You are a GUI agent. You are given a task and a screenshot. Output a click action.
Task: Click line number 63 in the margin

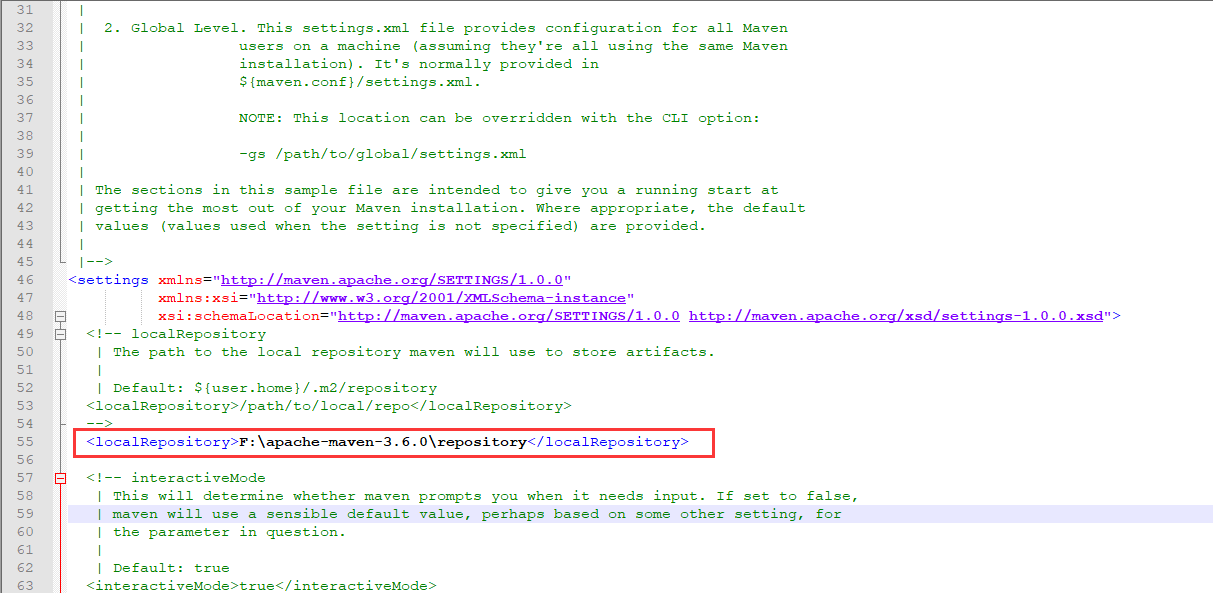(x=24, y=585)
